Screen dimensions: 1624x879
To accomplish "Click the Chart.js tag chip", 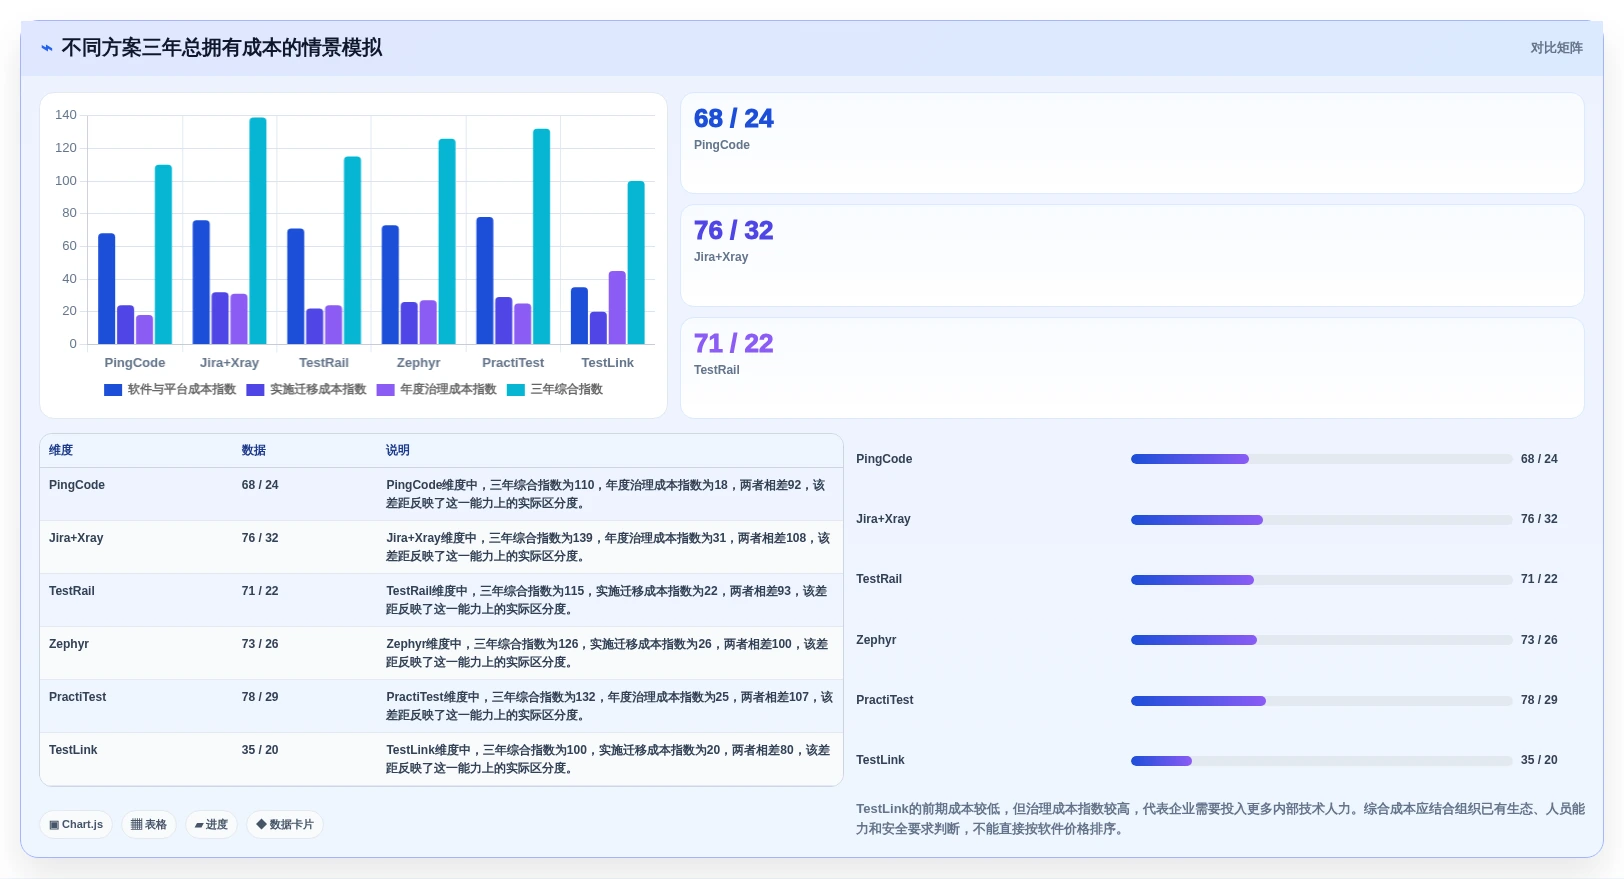I will [x=76, y=825].
